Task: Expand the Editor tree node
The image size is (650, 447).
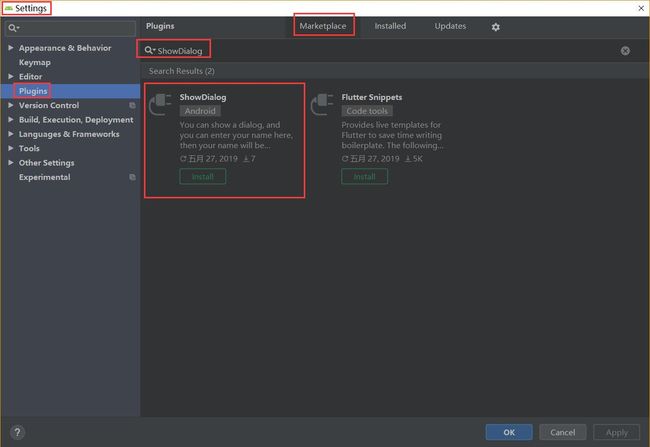Action: coord(11,76)
